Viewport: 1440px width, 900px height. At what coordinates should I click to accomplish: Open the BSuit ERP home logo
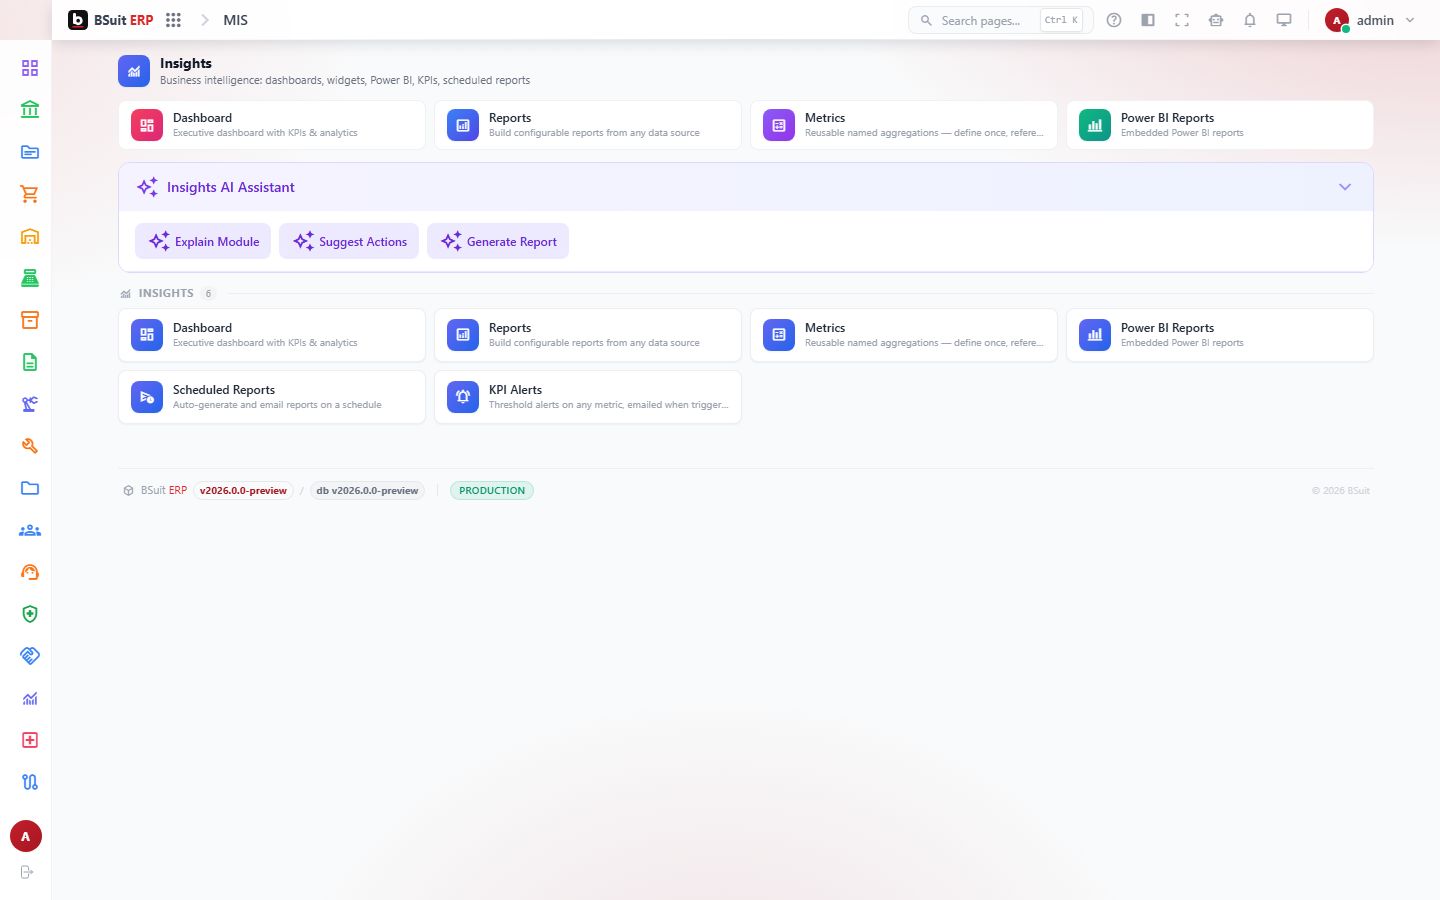(x=111, y=20)
